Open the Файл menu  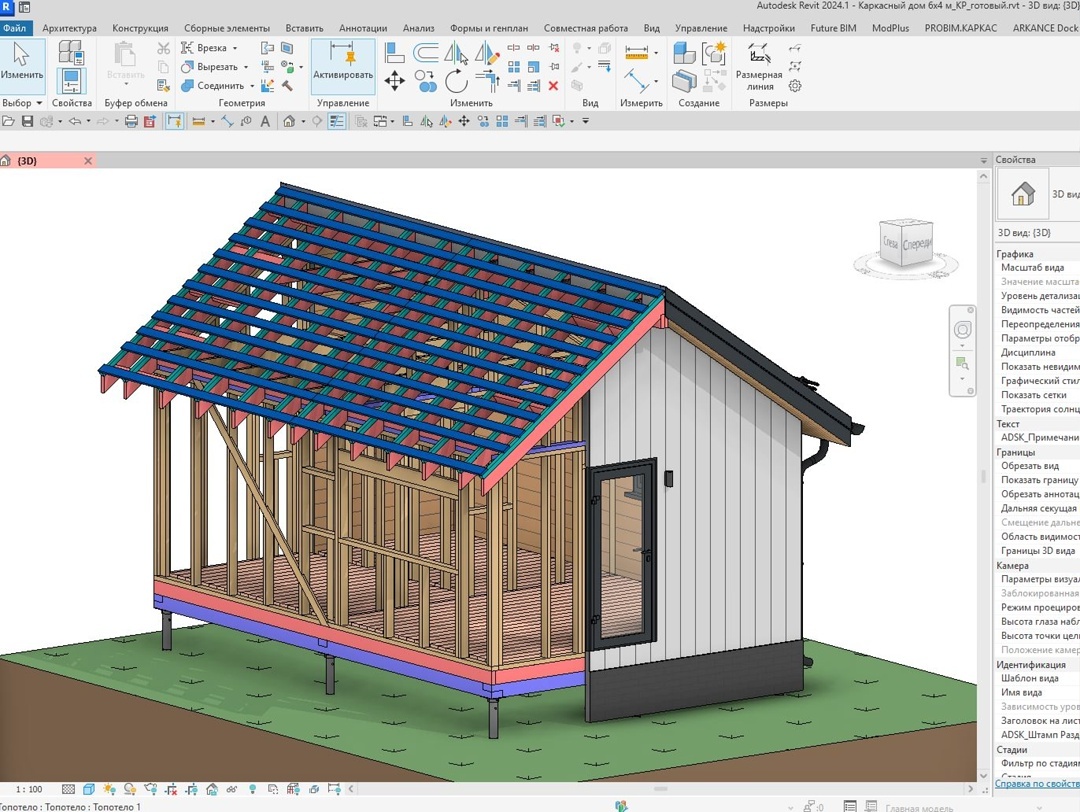click(14, 27)
